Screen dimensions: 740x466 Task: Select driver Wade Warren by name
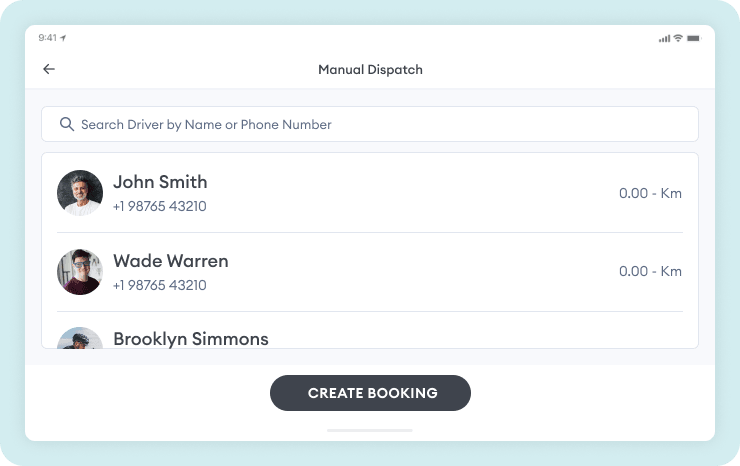point(171,261)
